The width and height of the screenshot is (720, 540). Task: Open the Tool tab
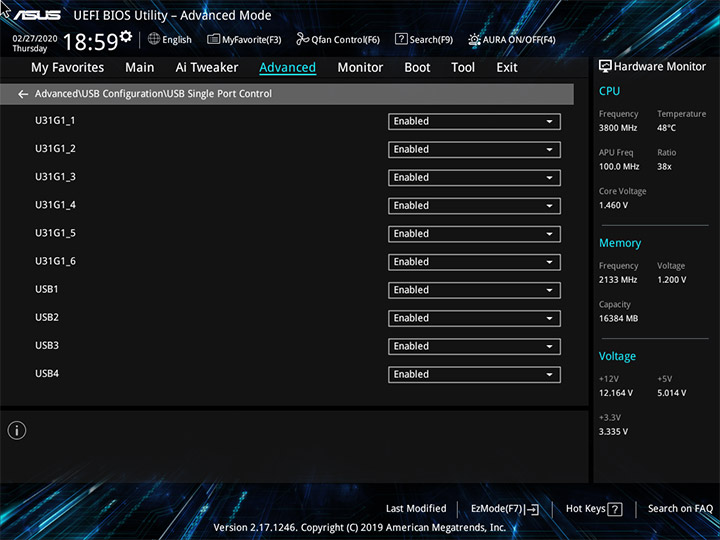(x=463, y=68)
